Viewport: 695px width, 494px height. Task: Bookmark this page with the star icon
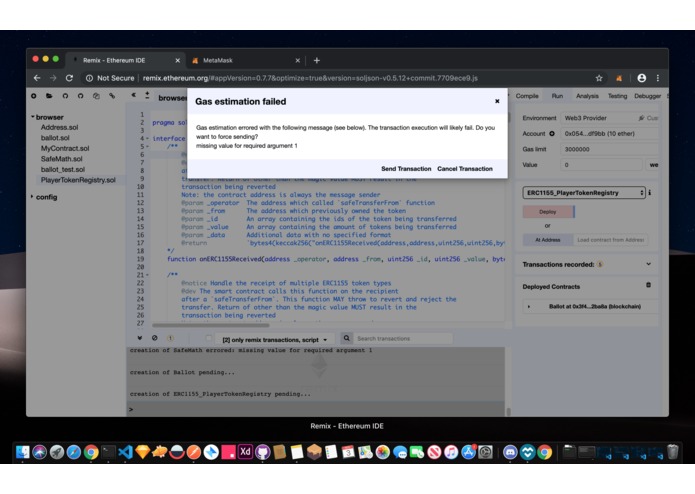click(x=599, y=78)
